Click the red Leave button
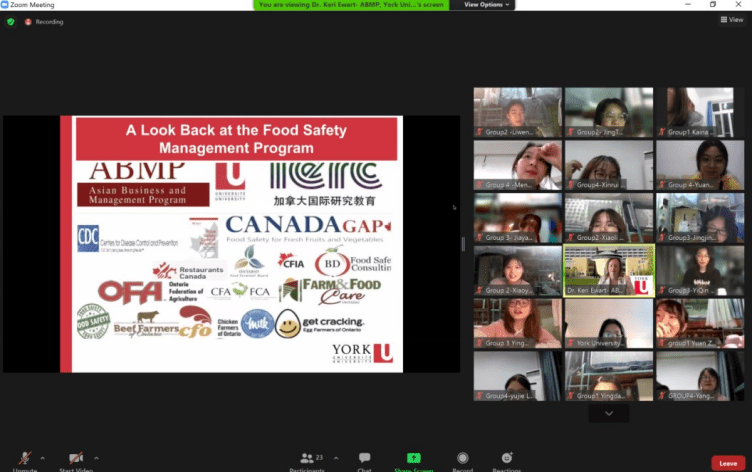 [728, 463]
